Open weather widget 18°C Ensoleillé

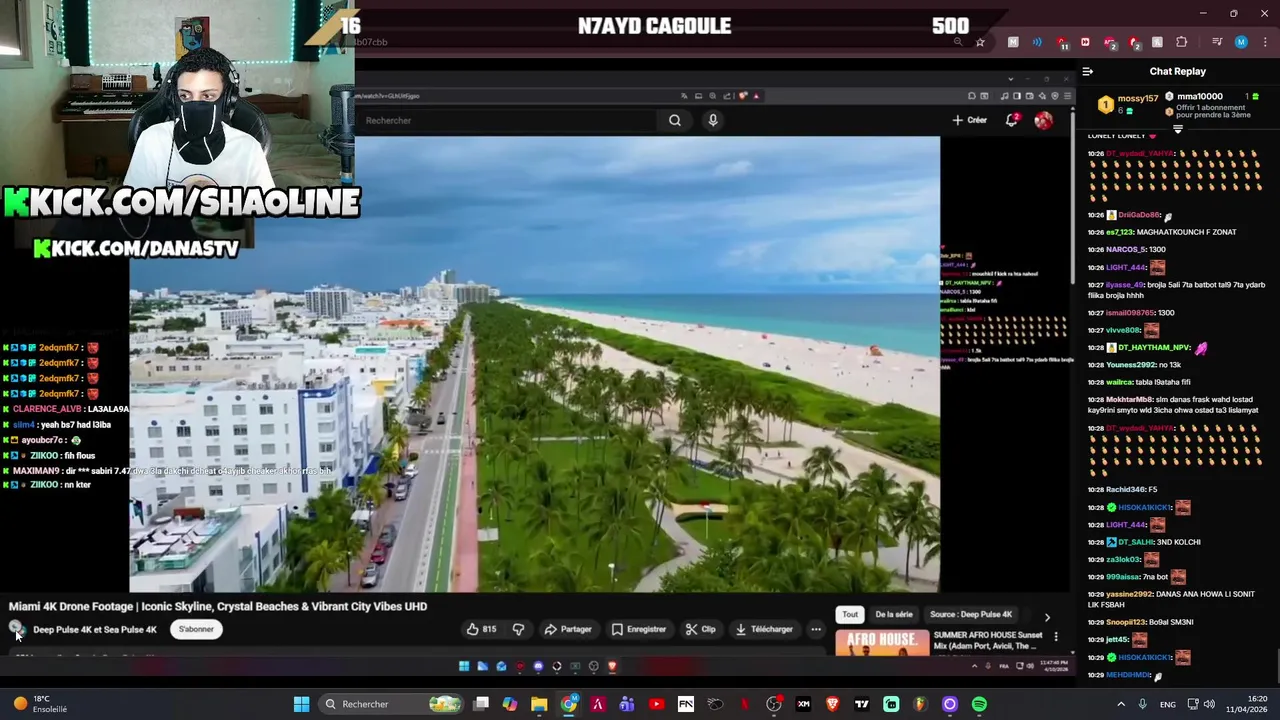click(x=40, y=704)
